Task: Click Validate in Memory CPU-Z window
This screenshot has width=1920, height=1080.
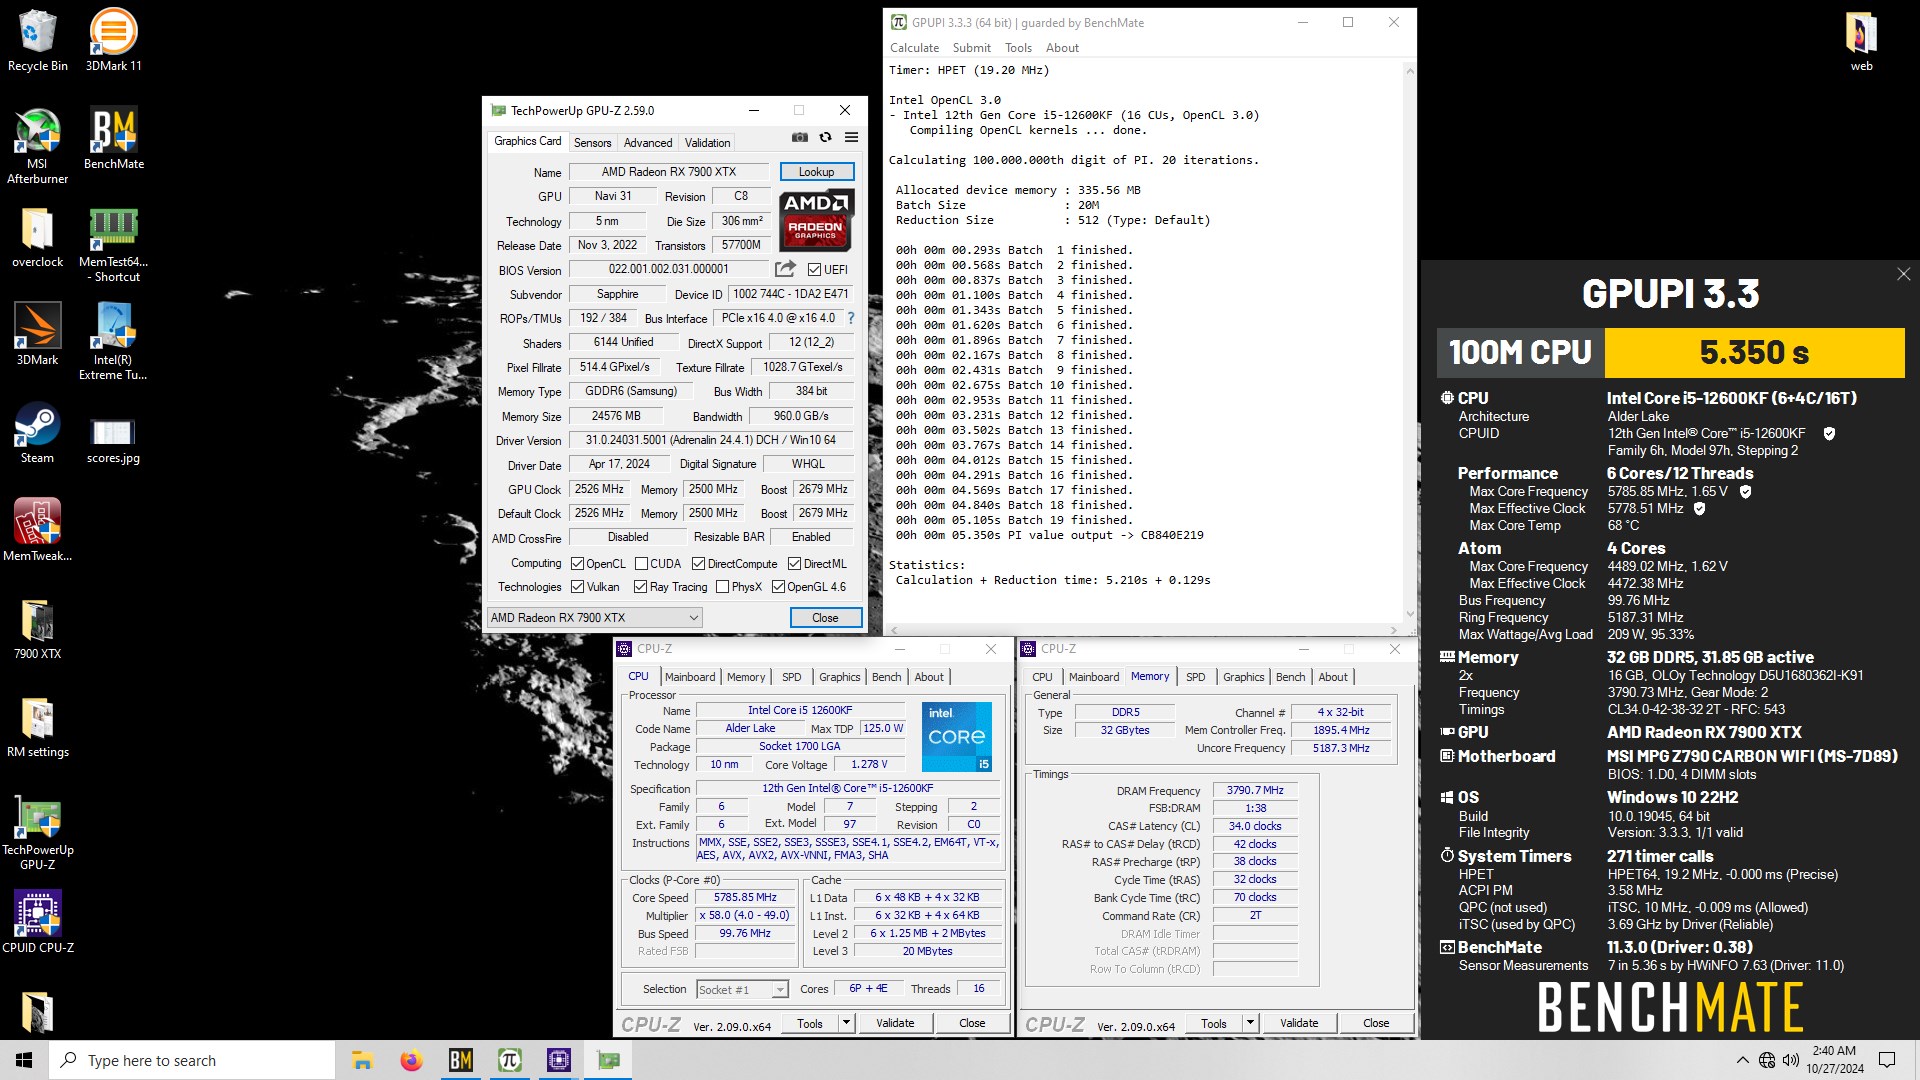Action: [x=1299, y=1023]
